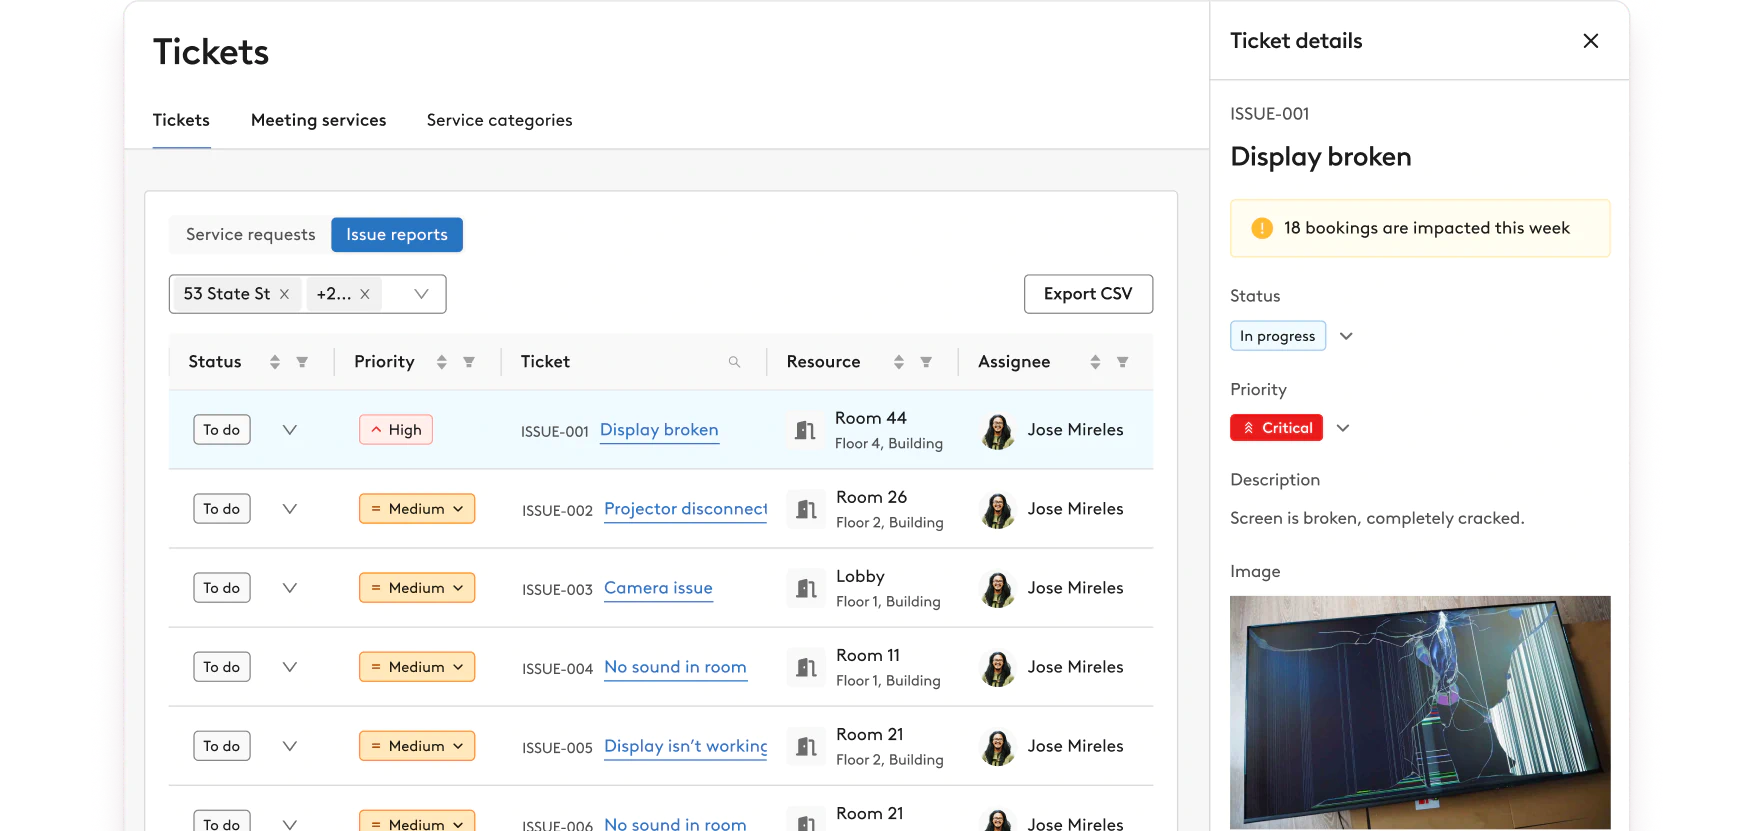Sort the Assignee column
Image resolution: width=1752 pixels, height=831 pixels.
[x=1095, y=362]
